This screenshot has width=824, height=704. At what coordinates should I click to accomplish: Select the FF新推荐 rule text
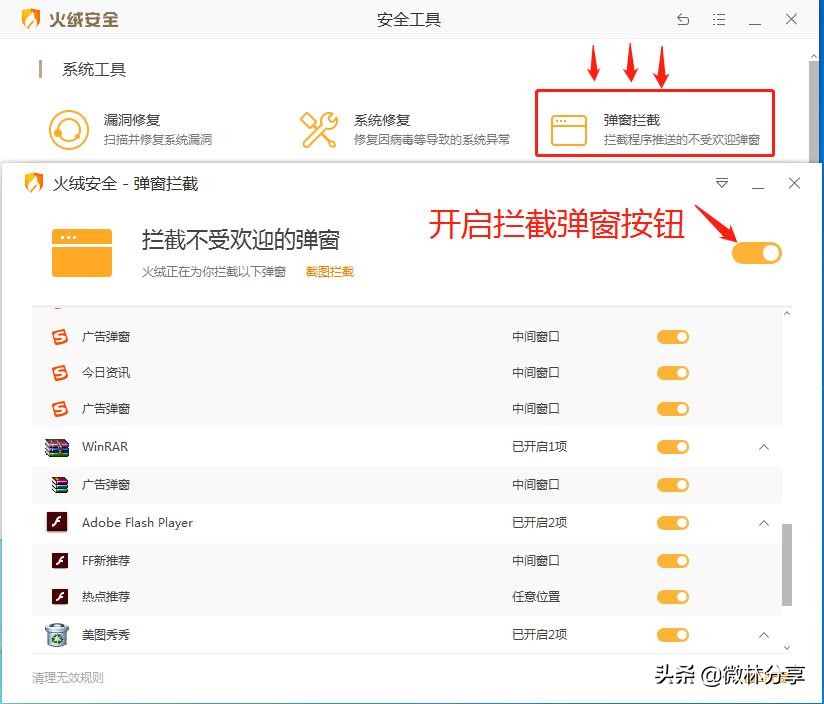click(106, 561)
